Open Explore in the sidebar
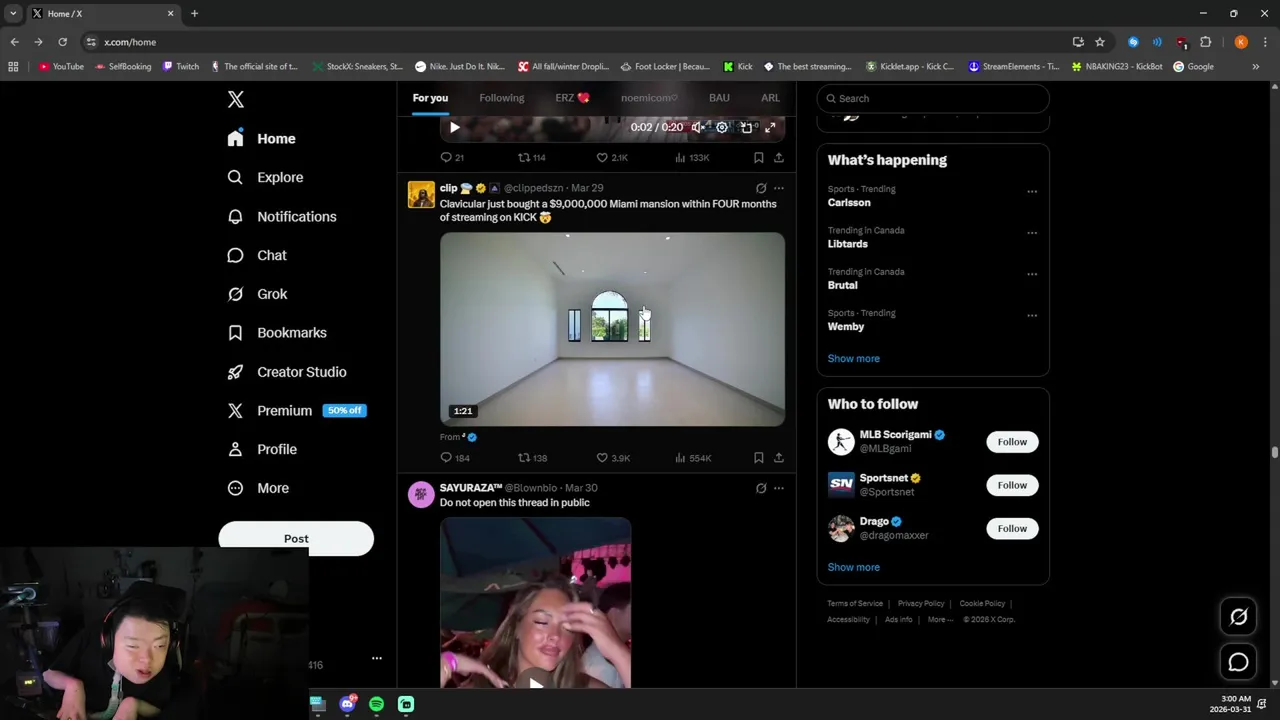Image resolution: width=1280 pixels, height=720 pixels. click(x=265, y=177)
